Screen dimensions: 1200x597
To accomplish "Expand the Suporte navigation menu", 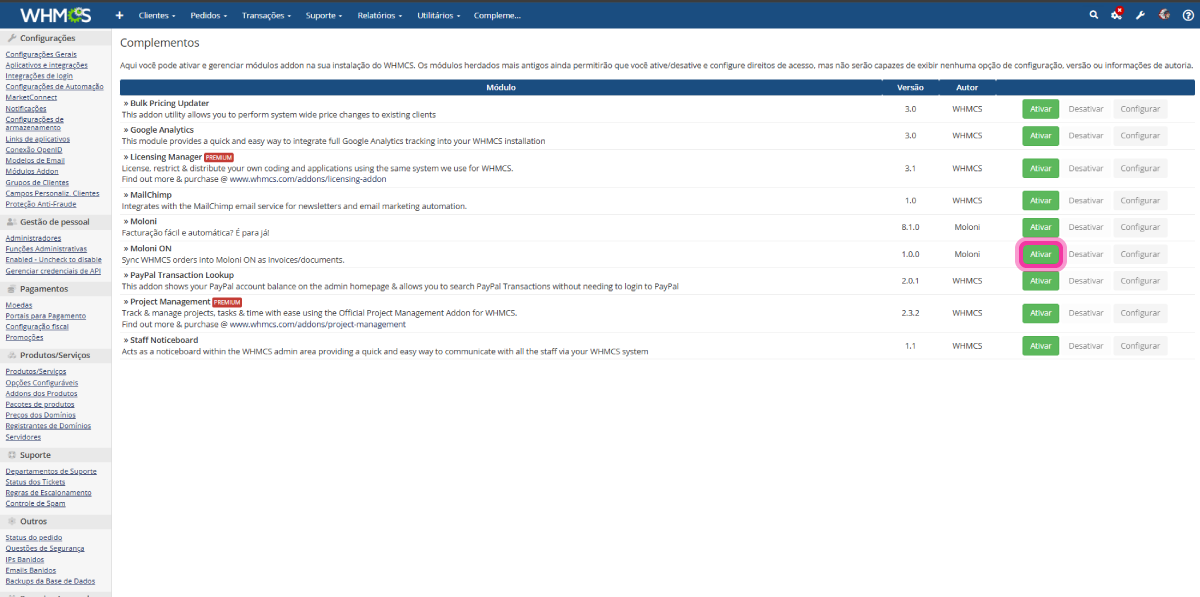I will pos(324,16).
